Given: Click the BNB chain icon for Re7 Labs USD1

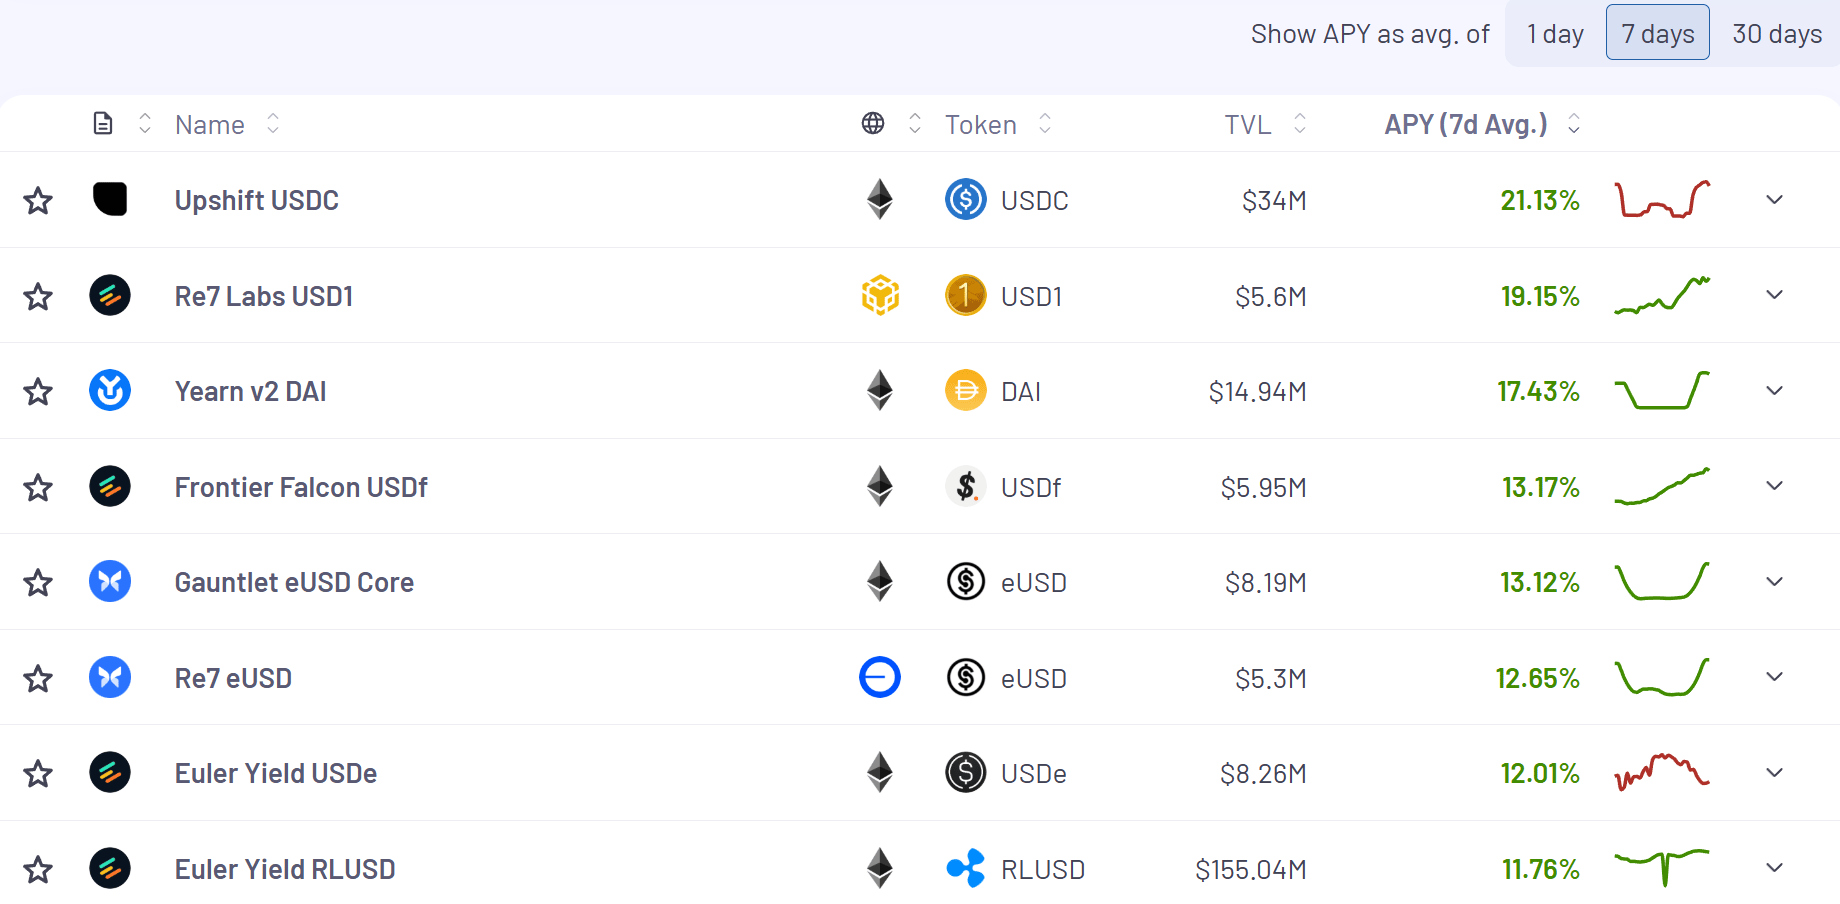Looking at the screenshot, I should pyautogui.click(x=880, y=295).
